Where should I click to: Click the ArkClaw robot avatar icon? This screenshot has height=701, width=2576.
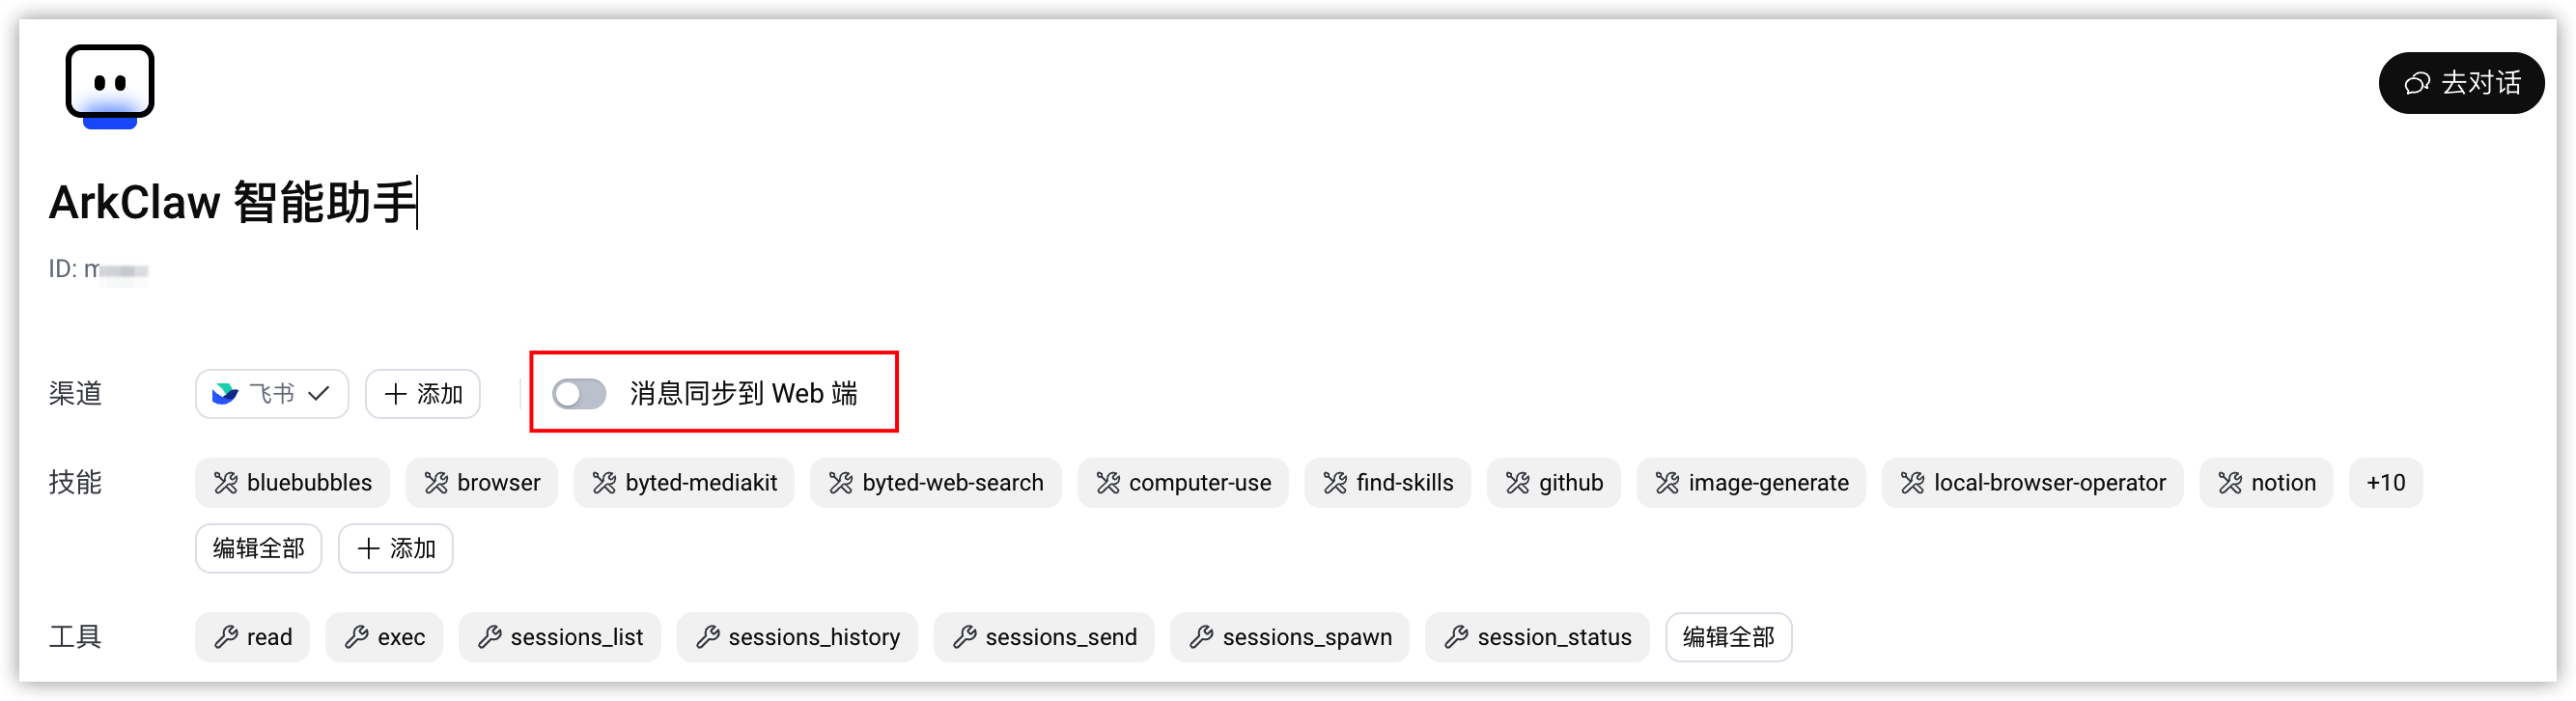click(x=110, y=87)
